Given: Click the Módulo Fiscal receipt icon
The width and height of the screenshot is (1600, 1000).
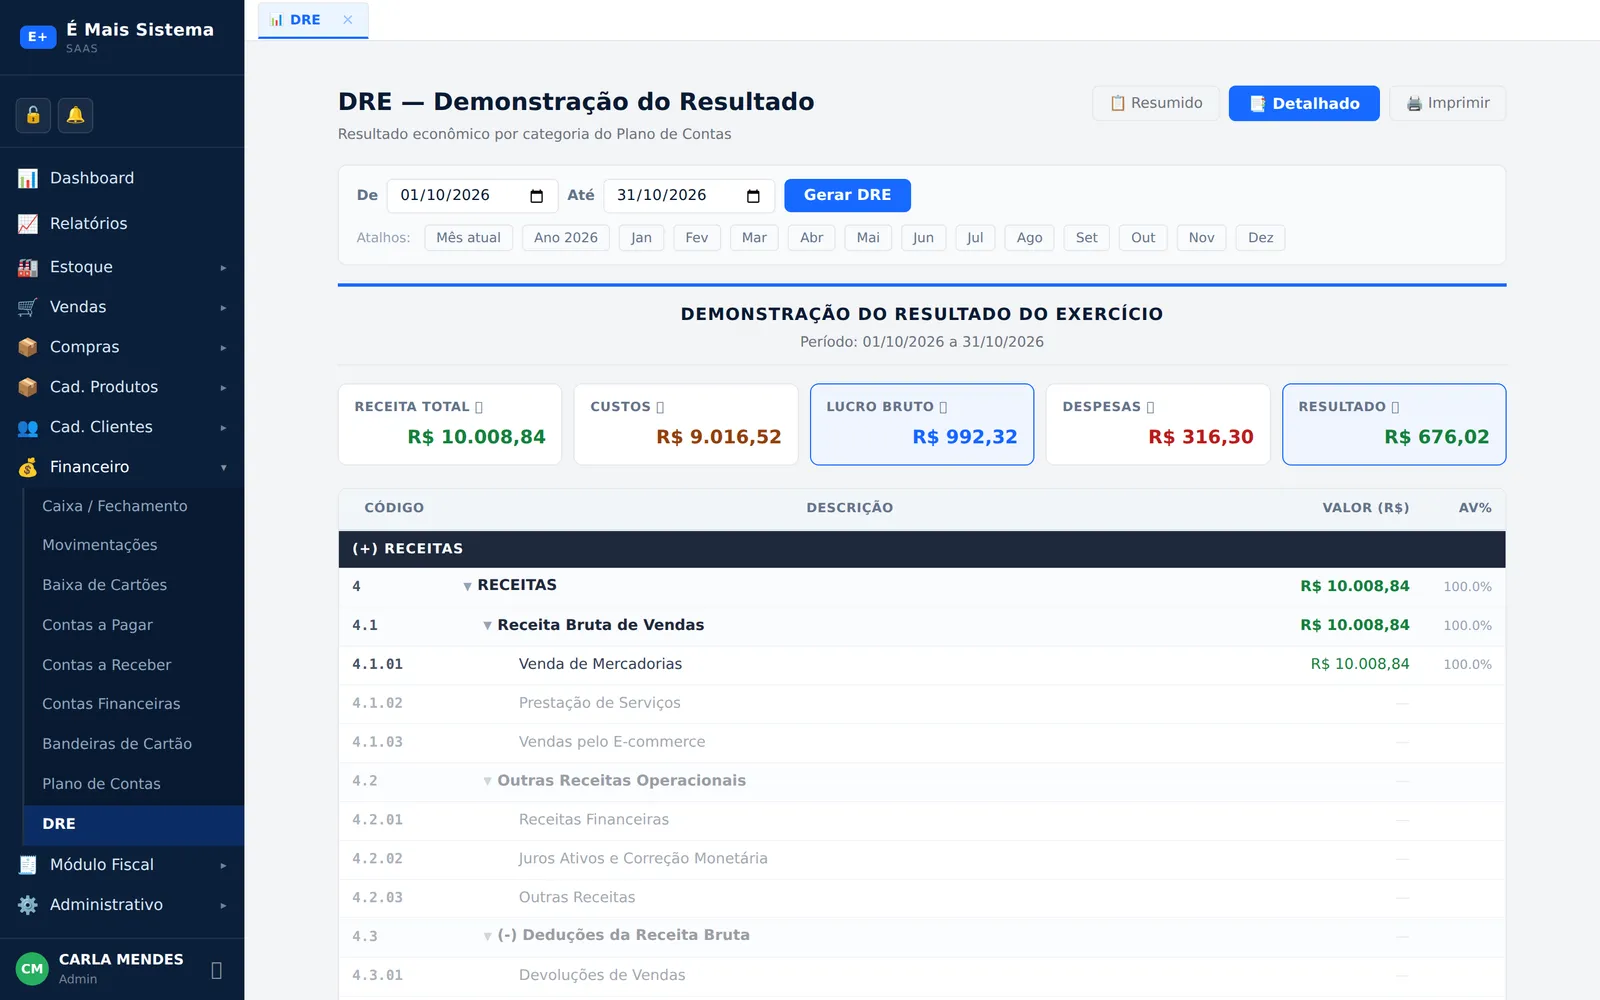Looking at the screenshot, I should tap(28, 865).
